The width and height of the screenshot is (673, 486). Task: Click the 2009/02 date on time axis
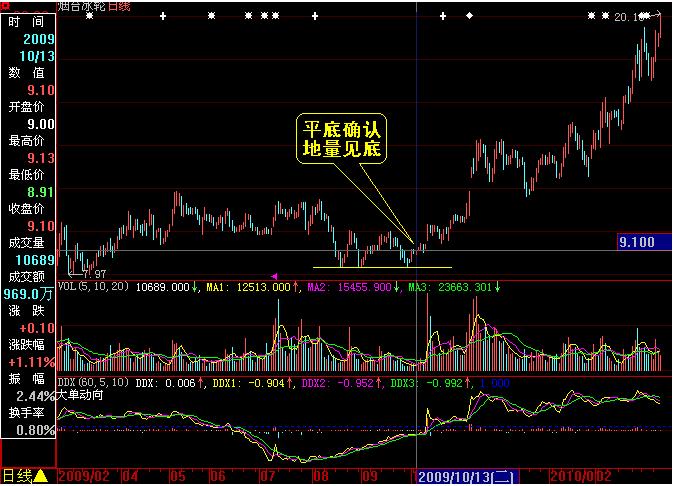click(84, 476)
